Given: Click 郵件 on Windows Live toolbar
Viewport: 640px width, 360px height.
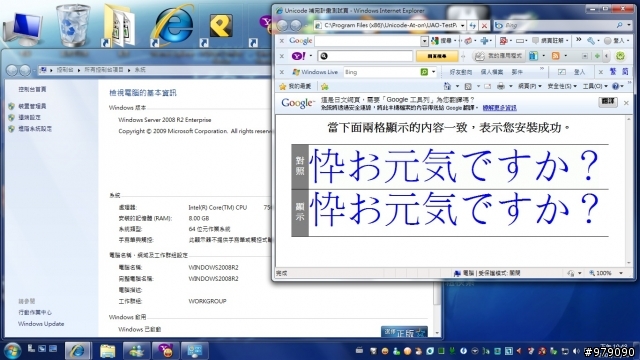Looking at the screenshot, I should pos(517,72).
